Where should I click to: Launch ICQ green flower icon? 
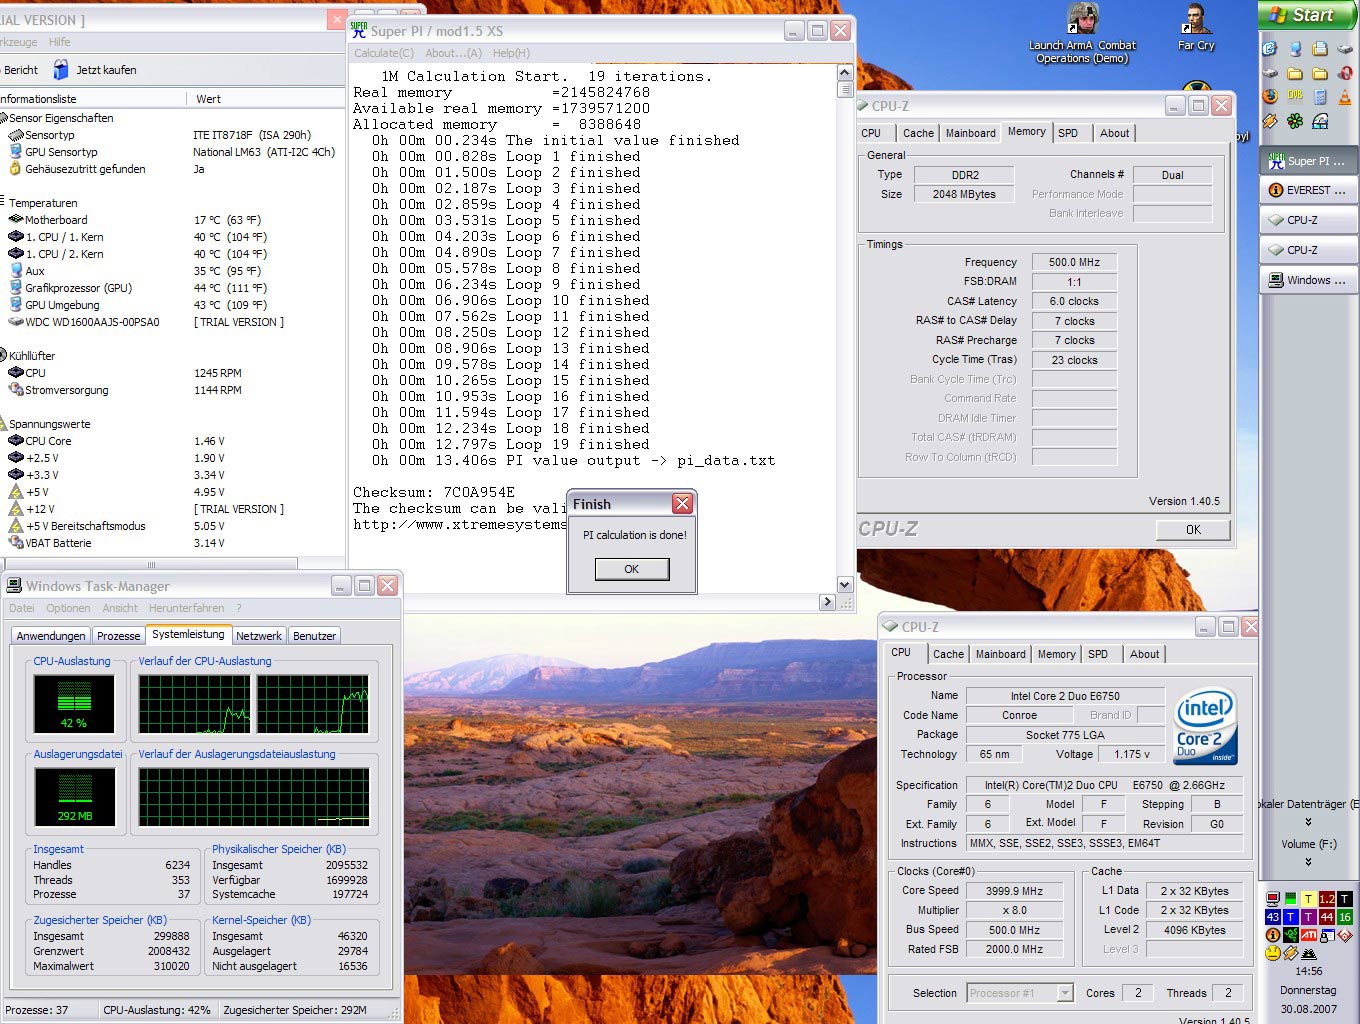(x=1295, y=121)
